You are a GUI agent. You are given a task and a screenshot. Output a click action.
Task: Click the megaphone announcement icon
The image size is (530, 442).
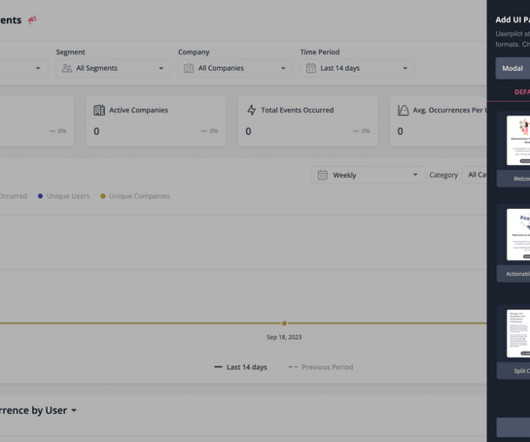click(32, 20)
